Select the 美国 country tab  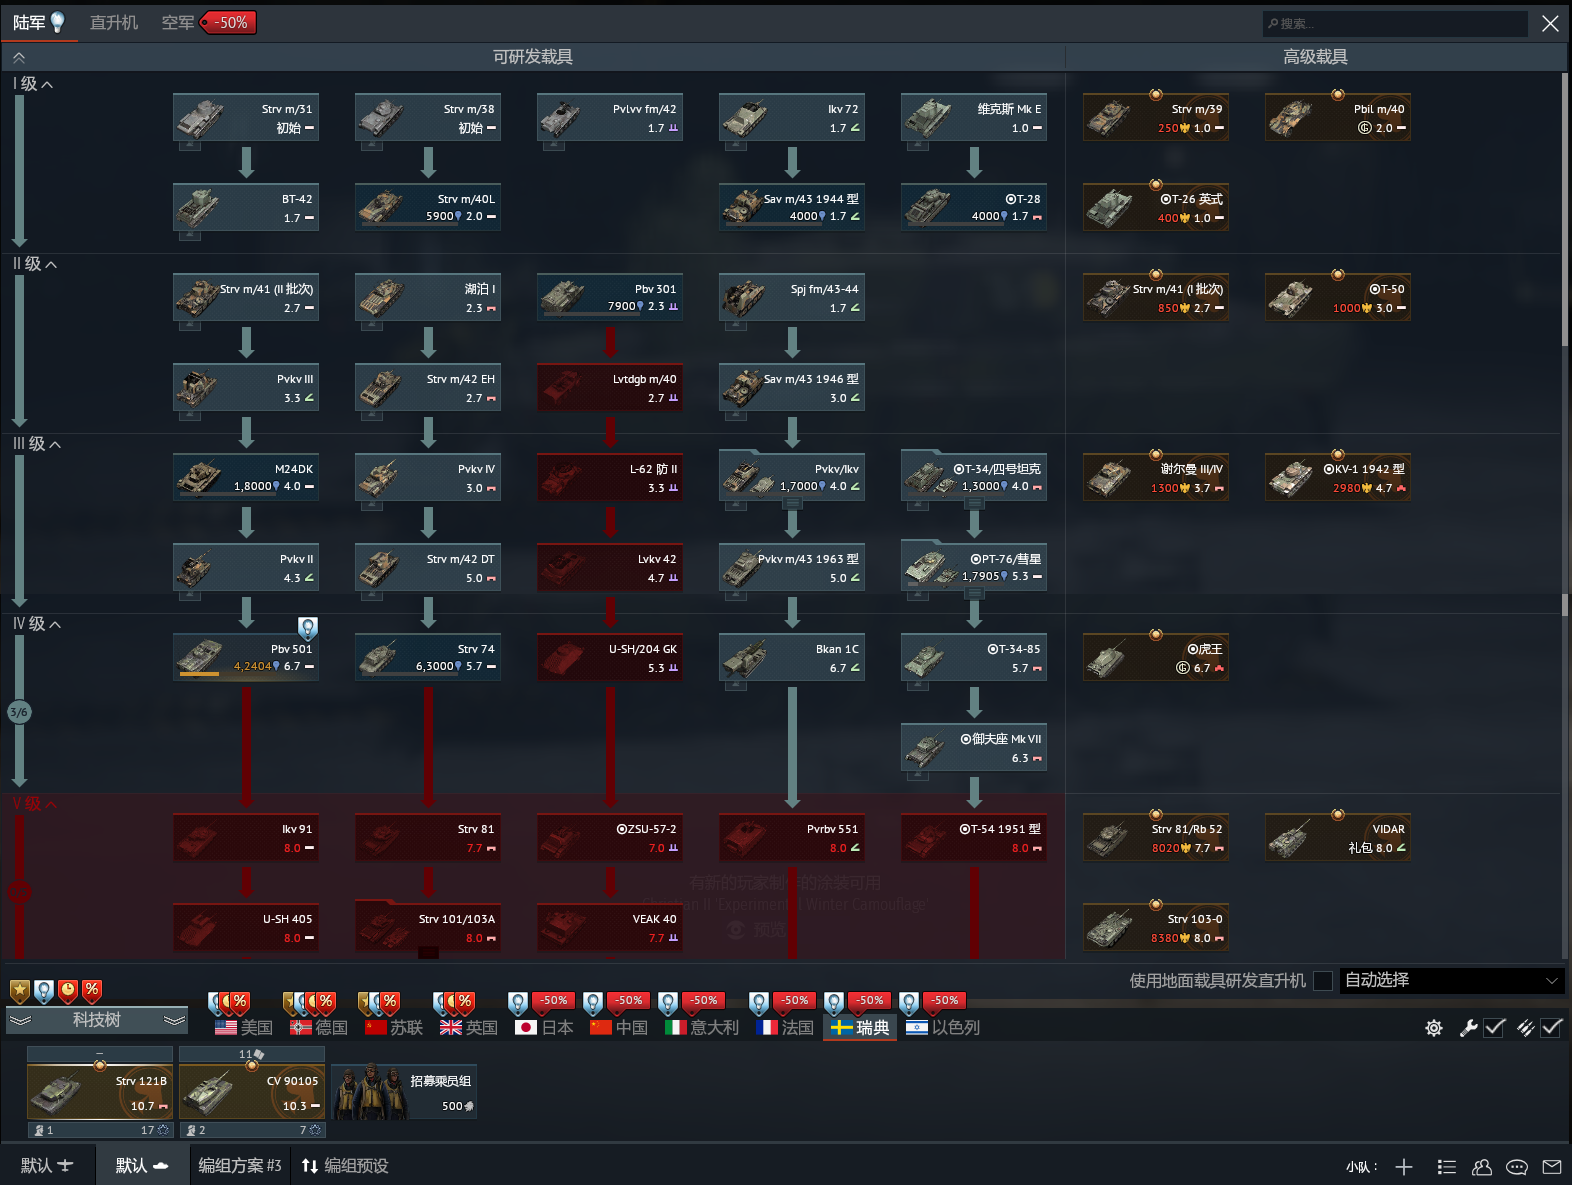click(243, 1028)
